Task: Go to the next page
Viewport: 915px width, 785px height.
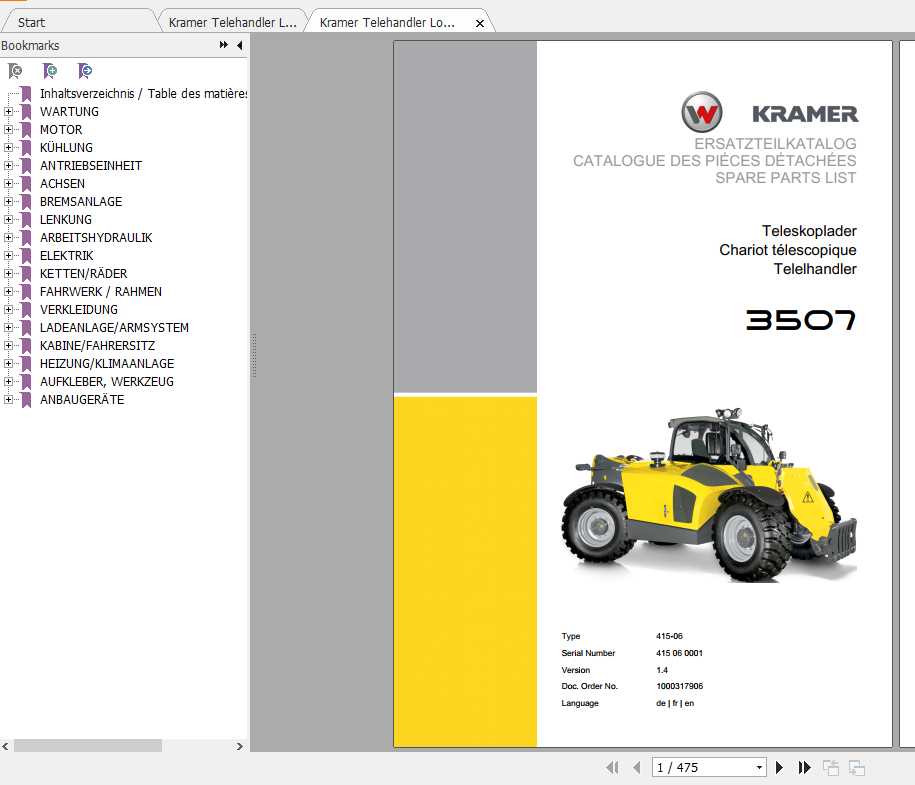Action: [x=780, y=768]
